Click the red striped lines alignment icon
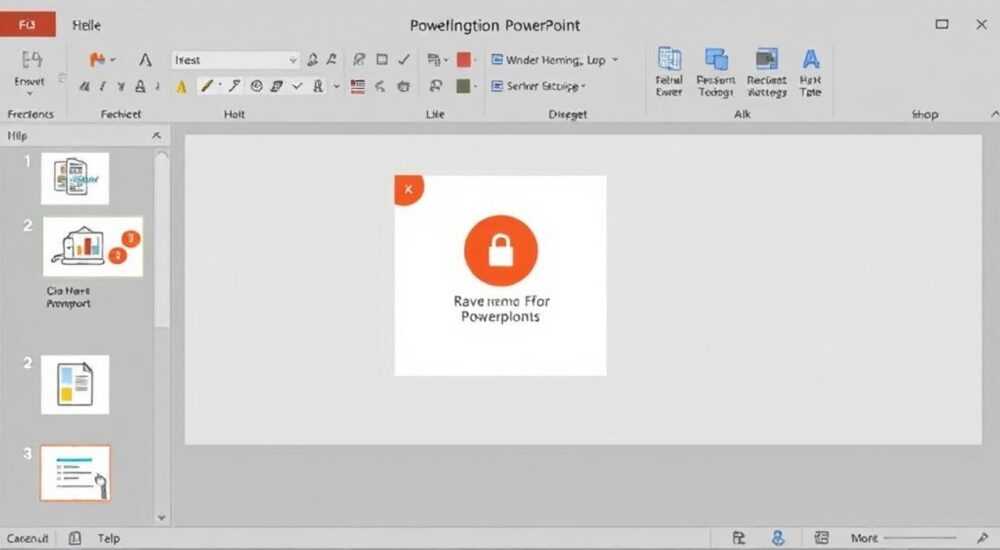 coord(358,87)
